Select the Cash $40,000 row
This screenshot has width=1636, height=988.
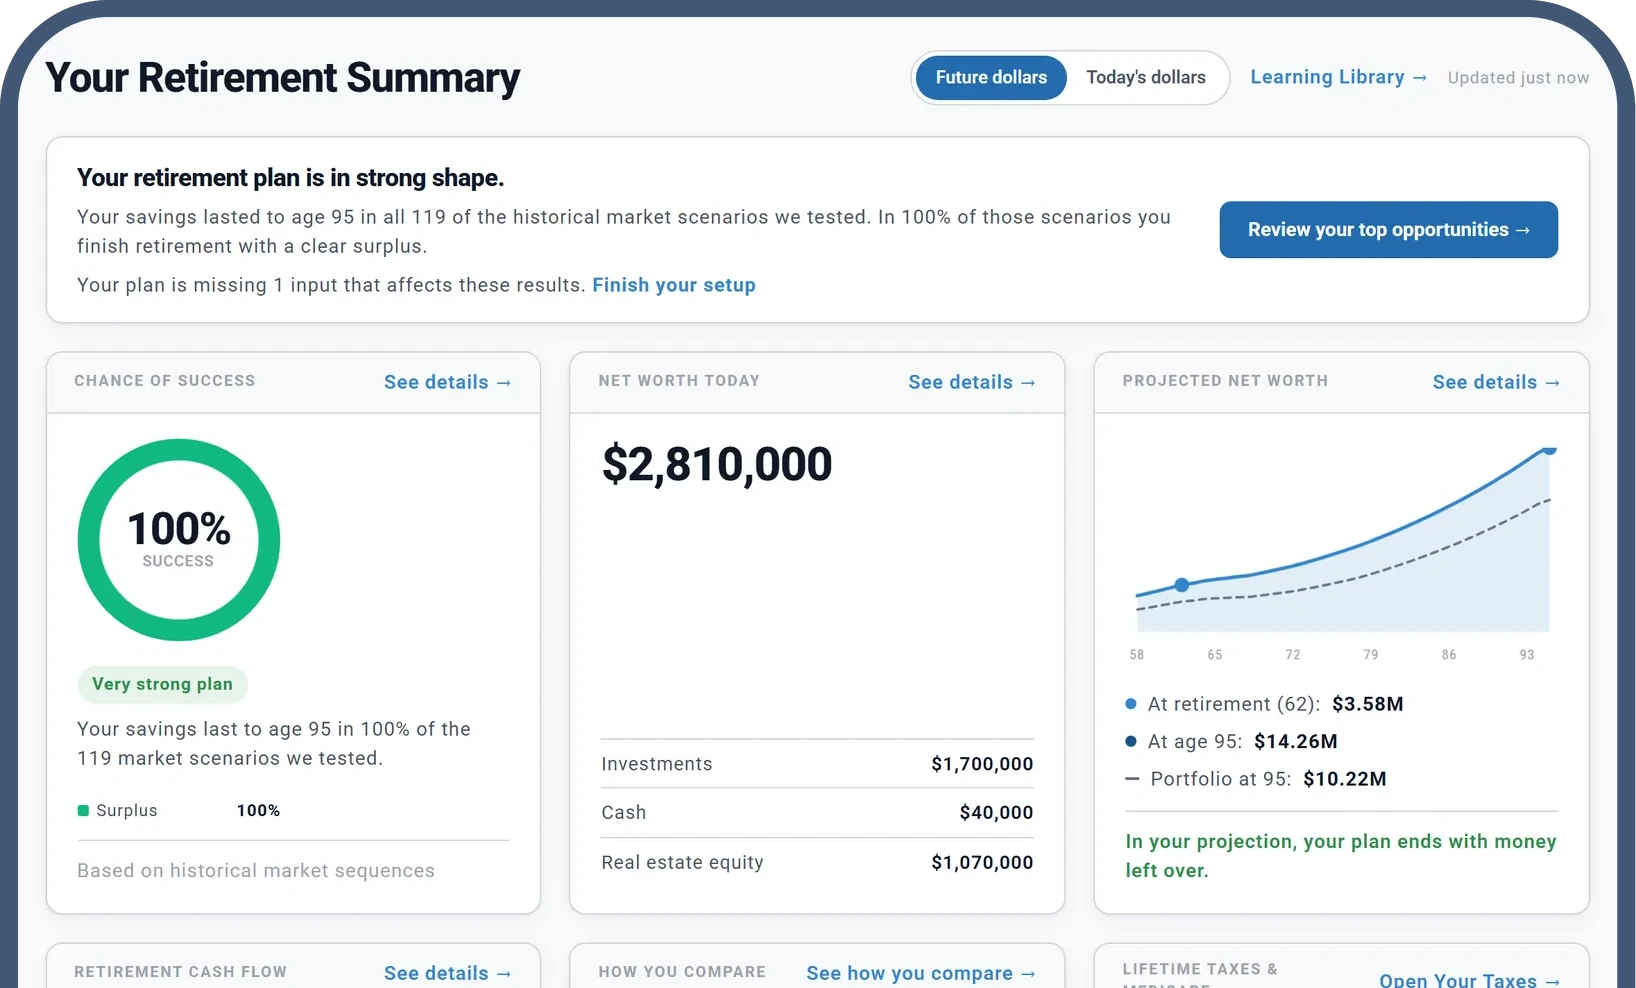coord(817,813)
